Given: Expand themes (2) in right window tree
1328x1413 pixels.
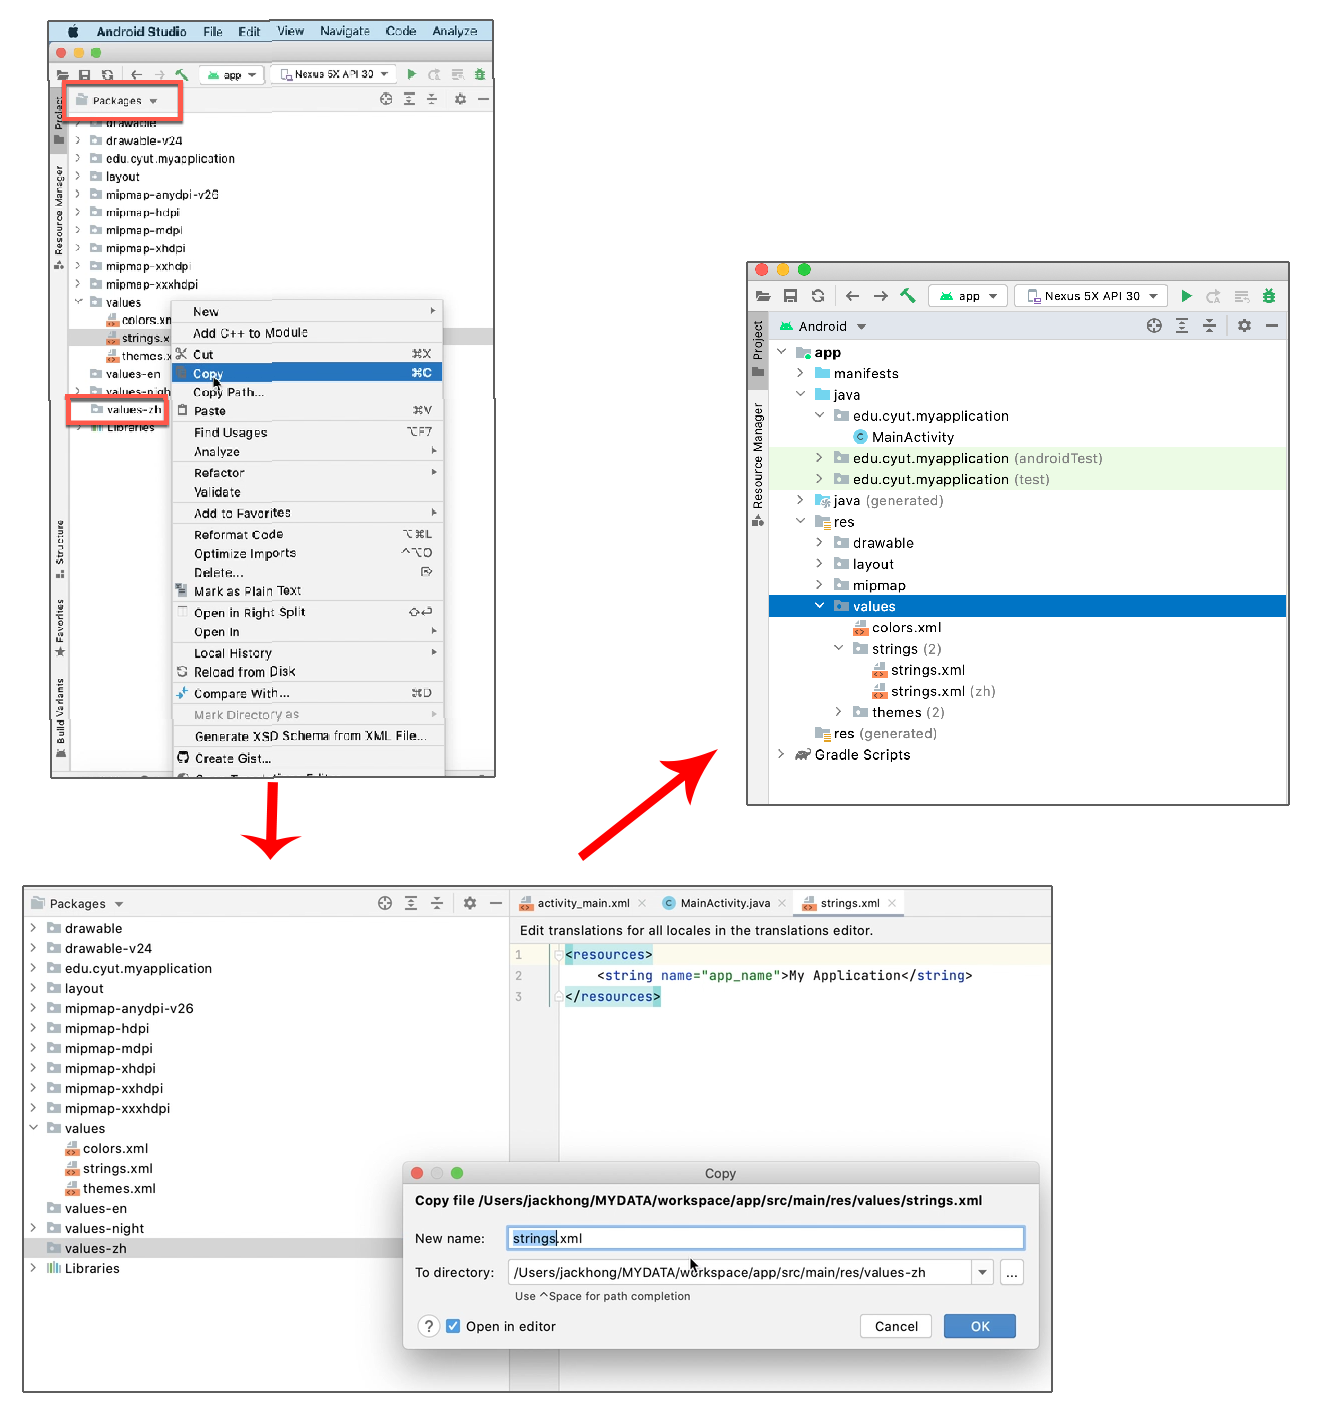Looking at the screenshot, I should [x=838, y=712].
